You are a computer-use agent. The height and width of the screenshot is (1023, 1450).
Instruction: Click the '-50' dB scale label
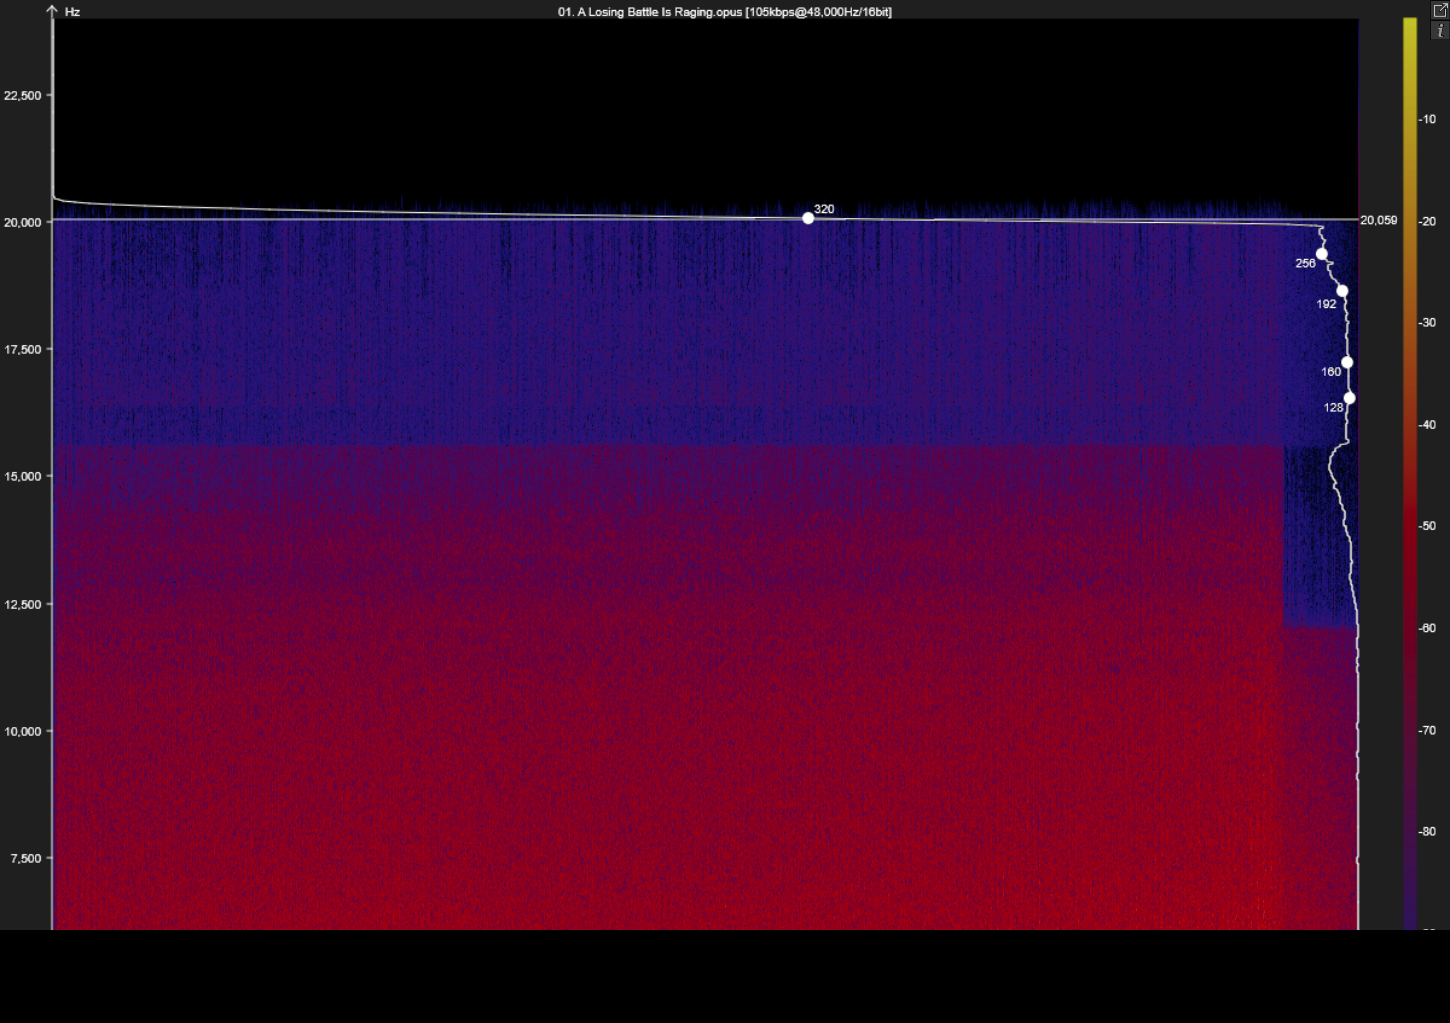(x=1427, y=525)
